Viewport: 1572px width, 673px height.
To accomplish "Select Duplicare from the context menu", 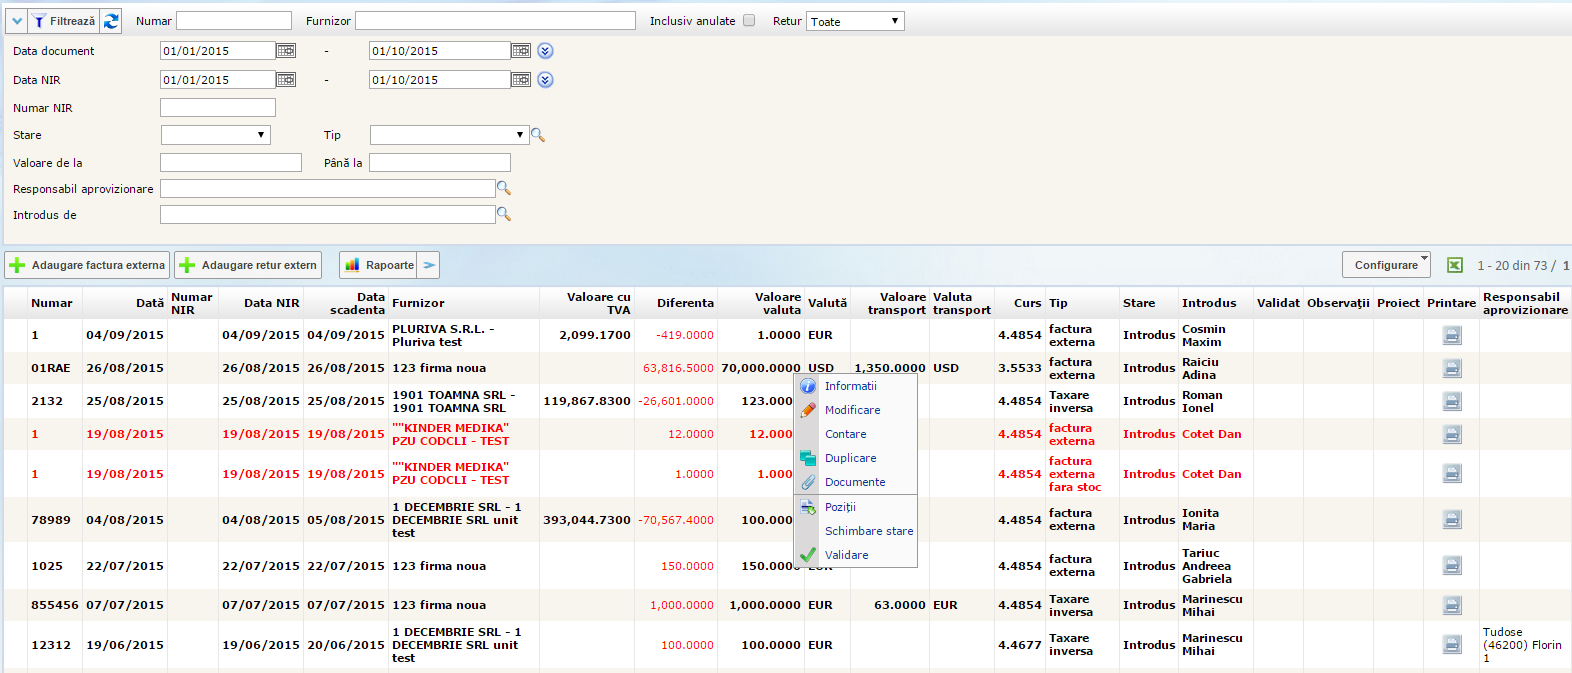I will tap(850, 458).
